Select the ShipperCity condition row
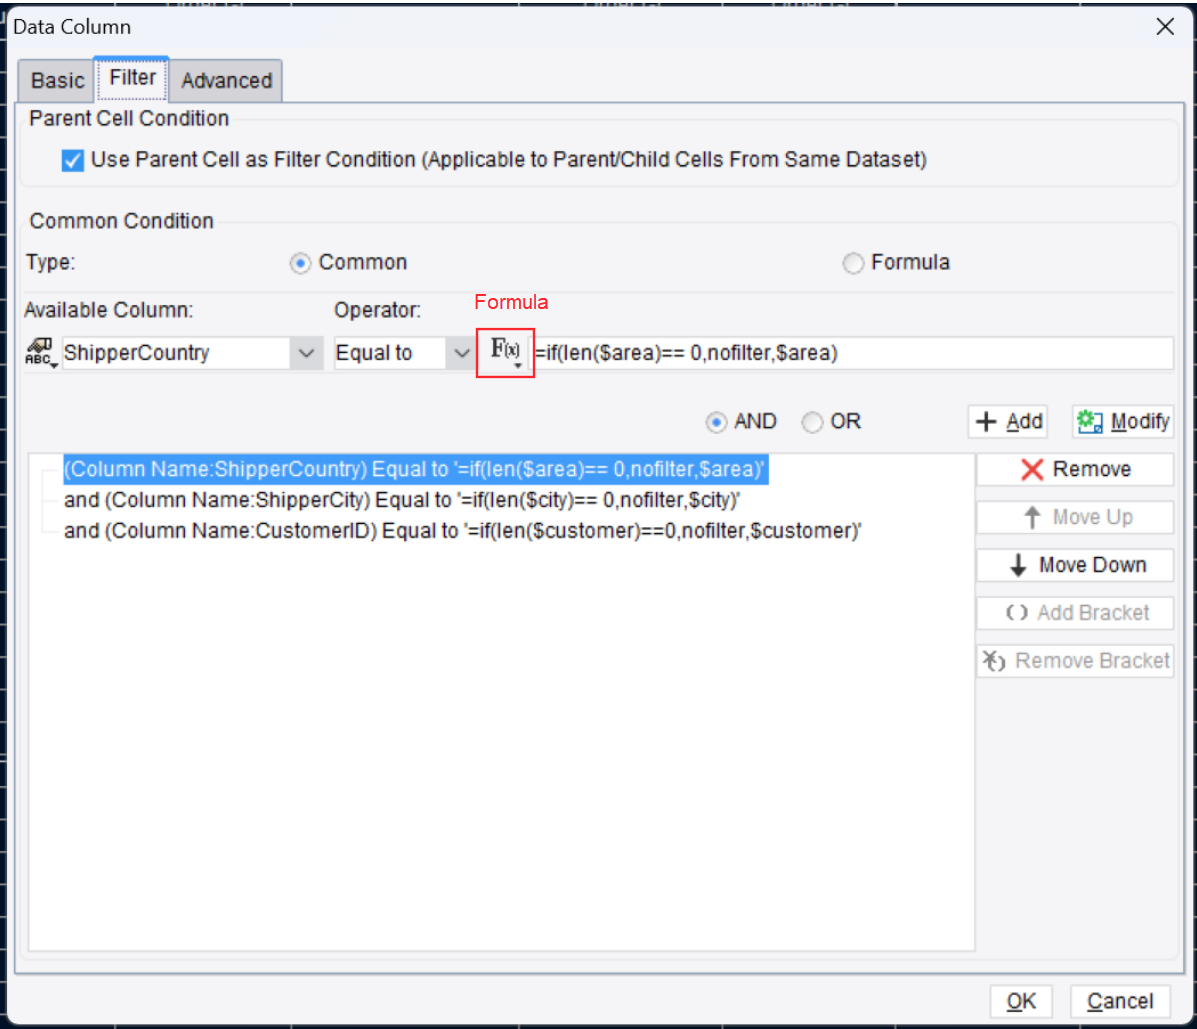Image resolution: width=1197 pixels, height=1029 pixels. pyautogui.click(x=402, y=500)
